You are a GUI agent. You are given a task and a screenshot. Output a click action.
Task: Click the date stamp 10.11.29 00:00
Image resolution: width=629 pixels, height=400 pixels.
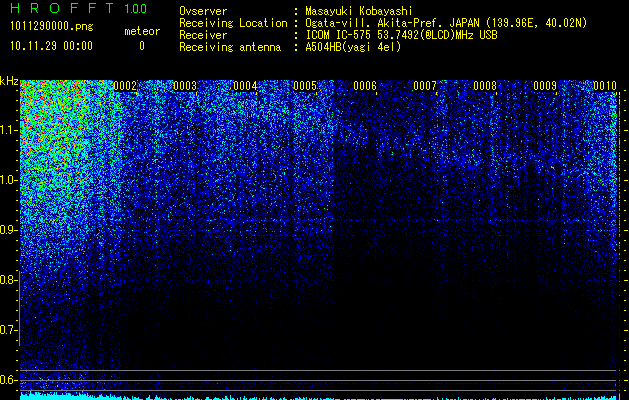point(51,46)
